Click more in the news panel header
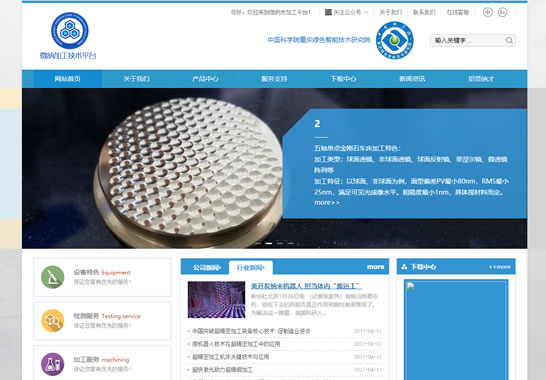This screenshot has width=546, height=380. point(375,267)
